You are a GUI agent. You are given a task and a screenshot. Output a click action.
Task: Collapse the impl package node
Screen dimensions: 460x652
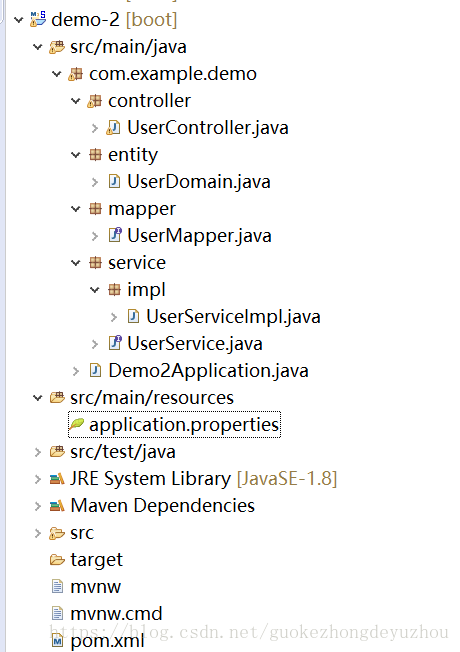[x=95, y=290]
